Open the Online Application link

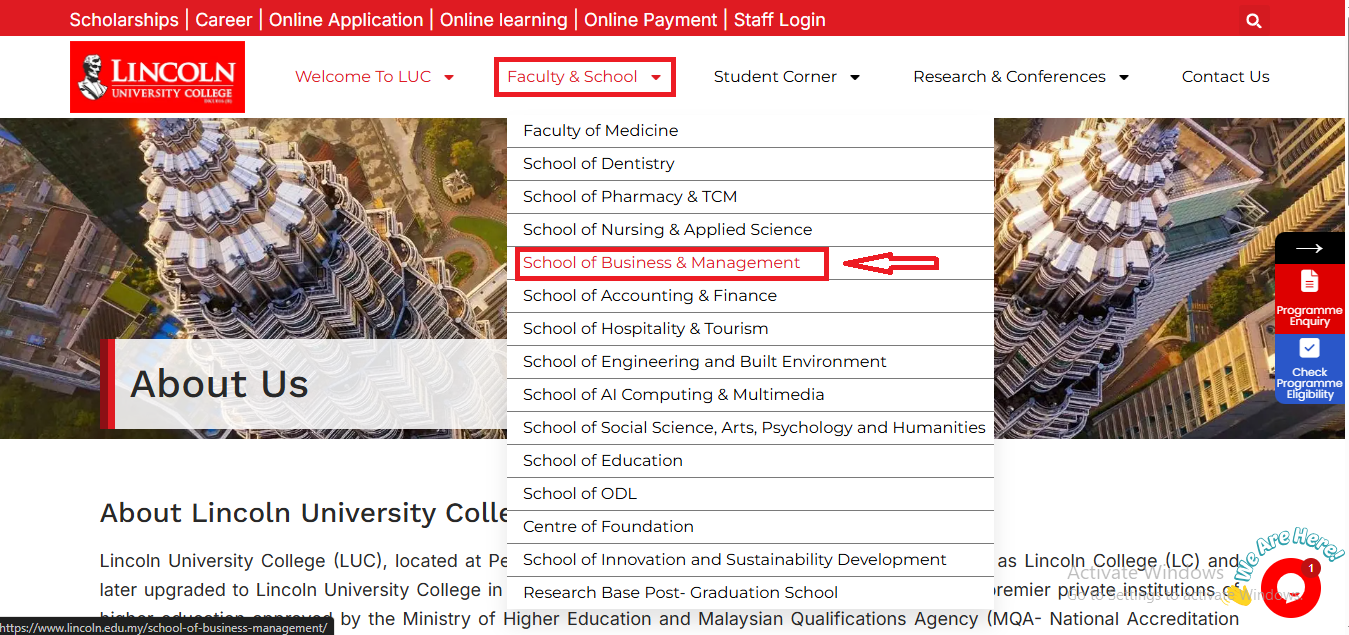tap(346, 20)
